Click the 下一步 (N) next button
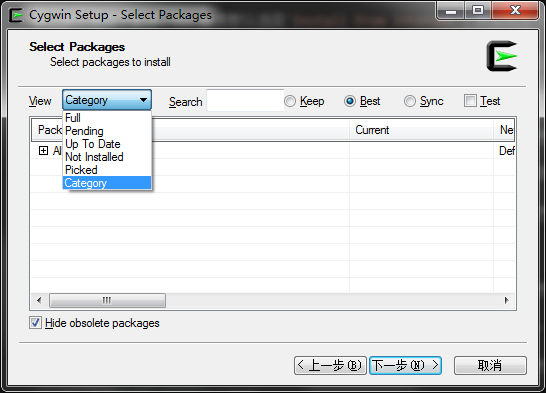 (405, 366)
